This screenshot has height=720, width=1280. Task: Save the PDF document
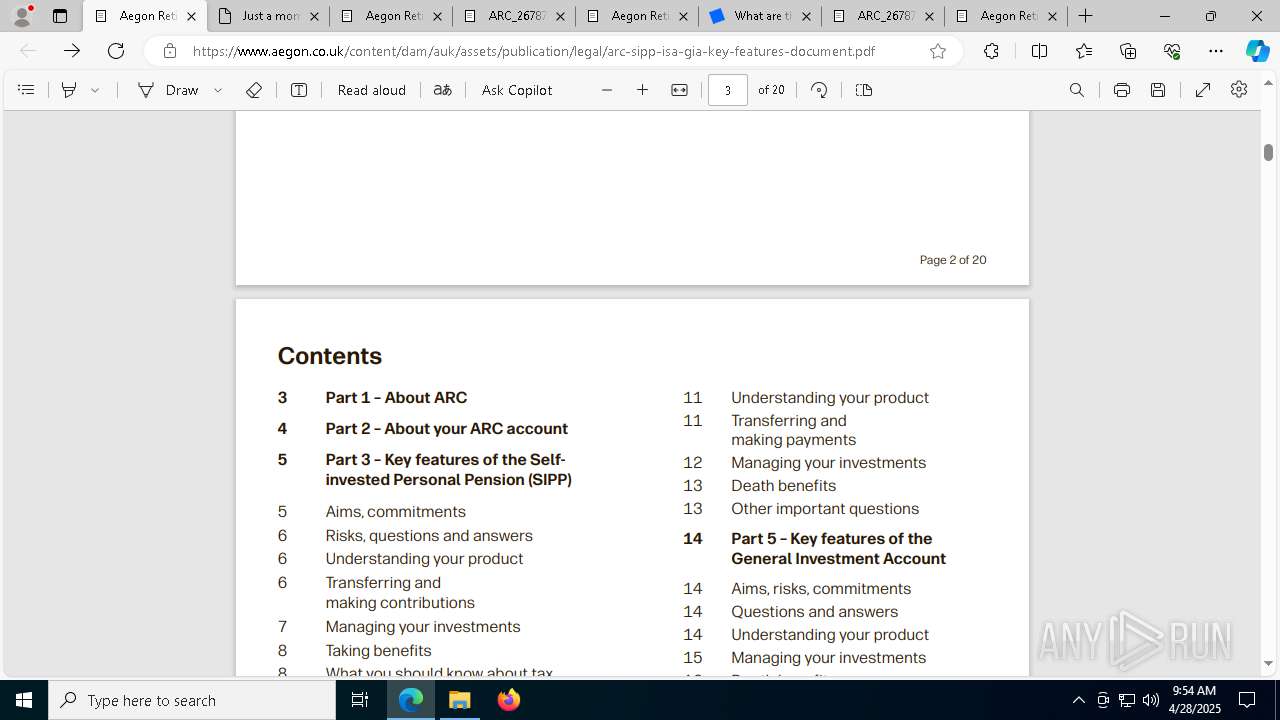1158,90
